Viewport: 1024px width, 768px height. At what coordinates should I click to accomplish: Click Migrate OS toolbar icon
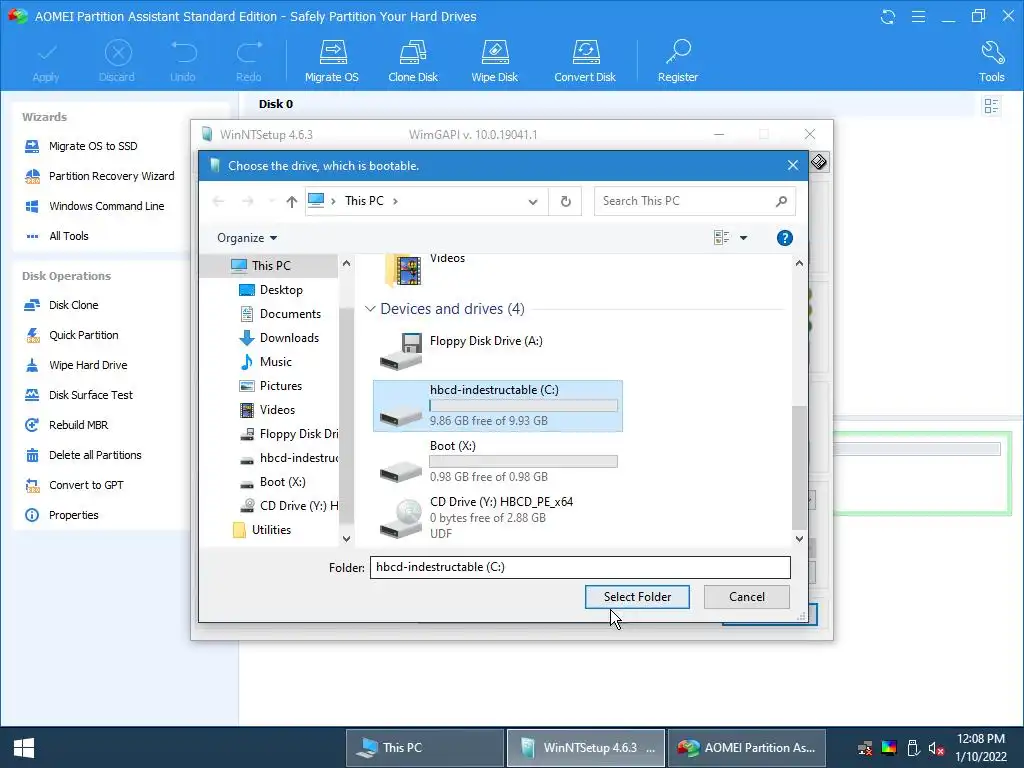[x=332, y=61]
